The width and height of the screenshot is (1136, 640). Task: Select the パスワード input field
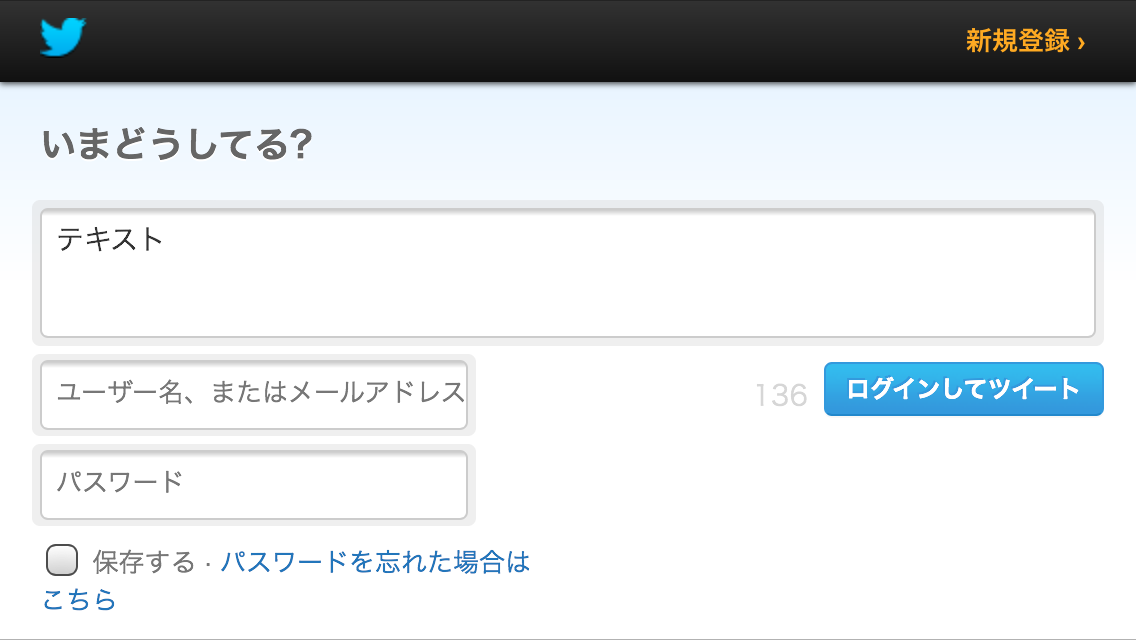(x=254, y=484)
